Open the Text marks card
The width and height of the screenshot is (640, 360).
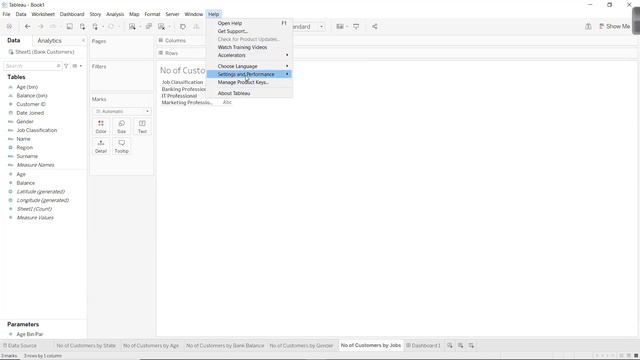click(142, 127)
